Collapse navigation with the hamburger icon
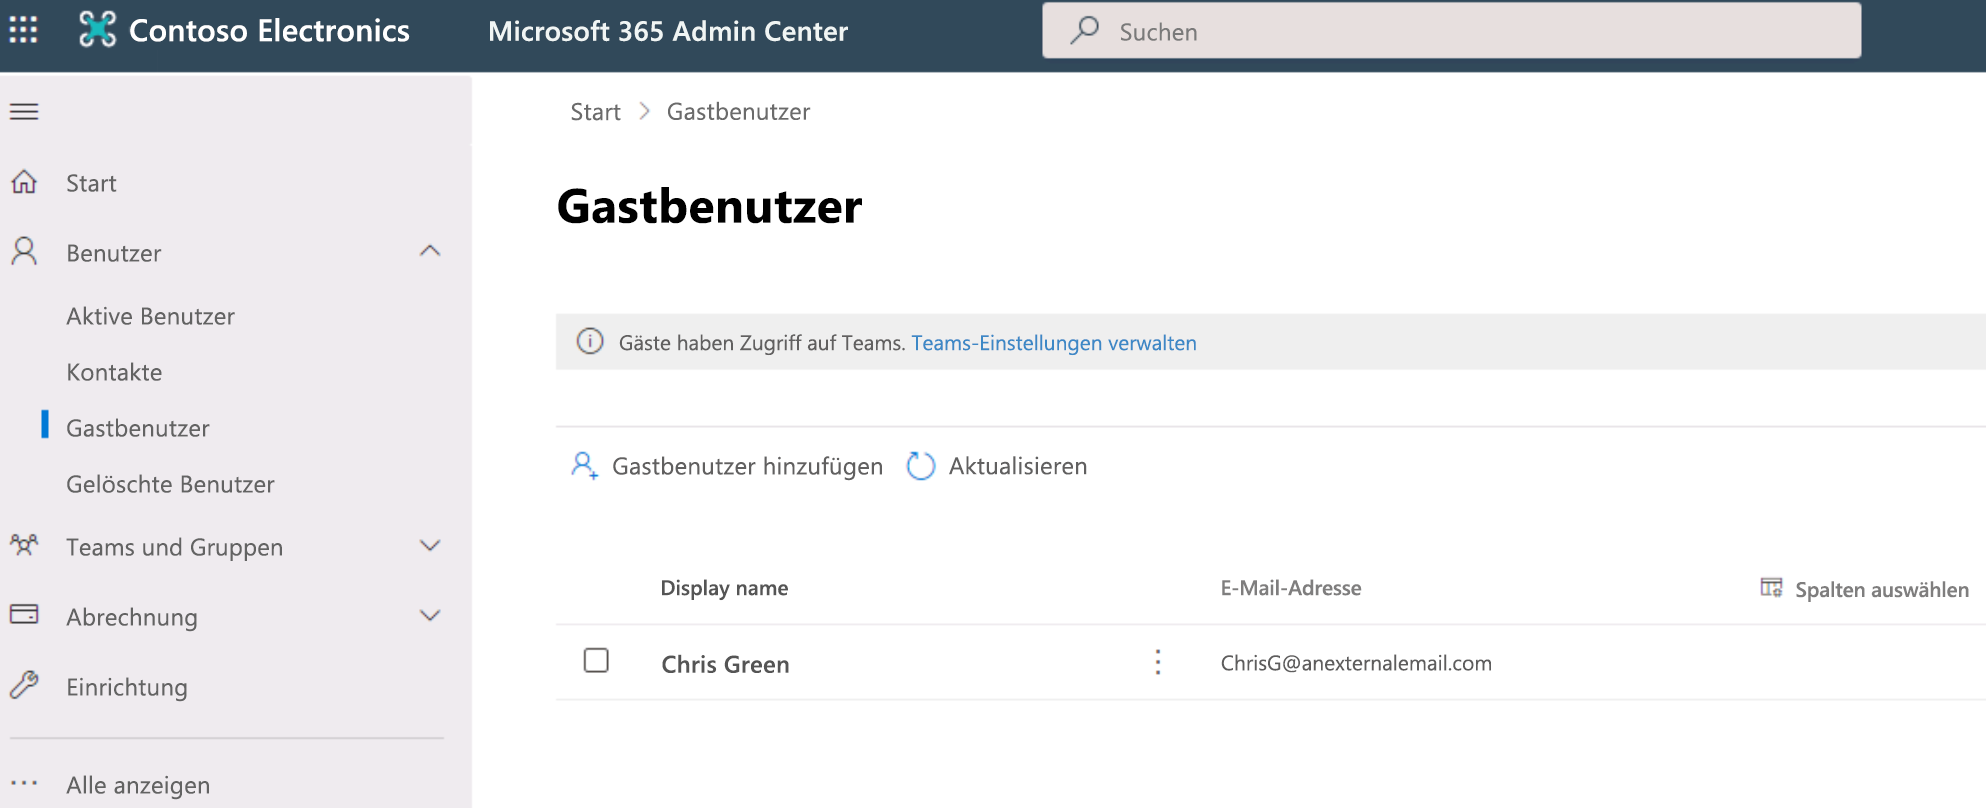This screenshot has width=1986, height=808. [24, 112]
